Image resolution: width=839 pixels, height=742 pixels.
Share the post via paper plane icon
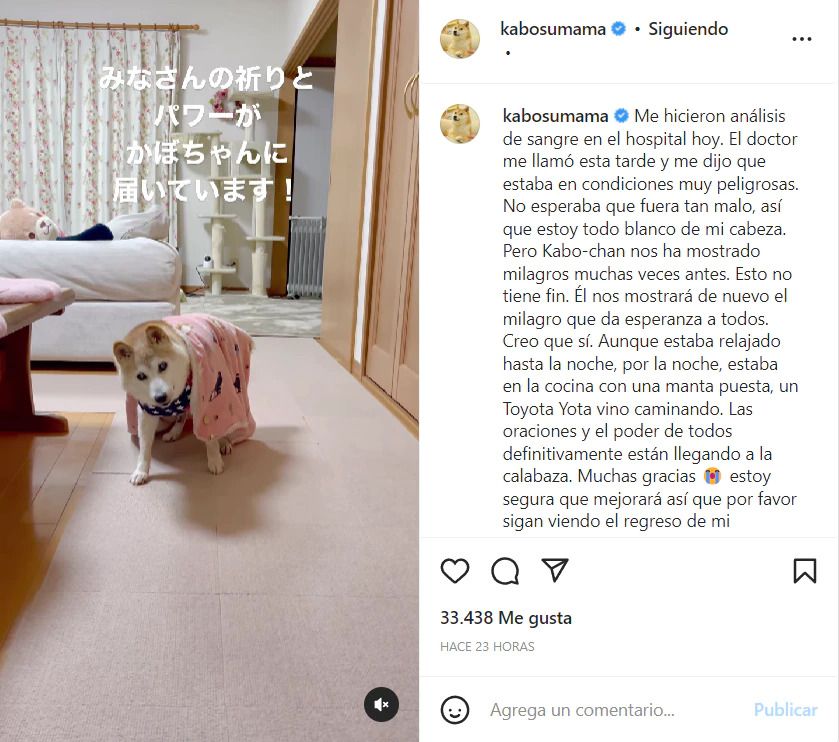coord(554,570)
